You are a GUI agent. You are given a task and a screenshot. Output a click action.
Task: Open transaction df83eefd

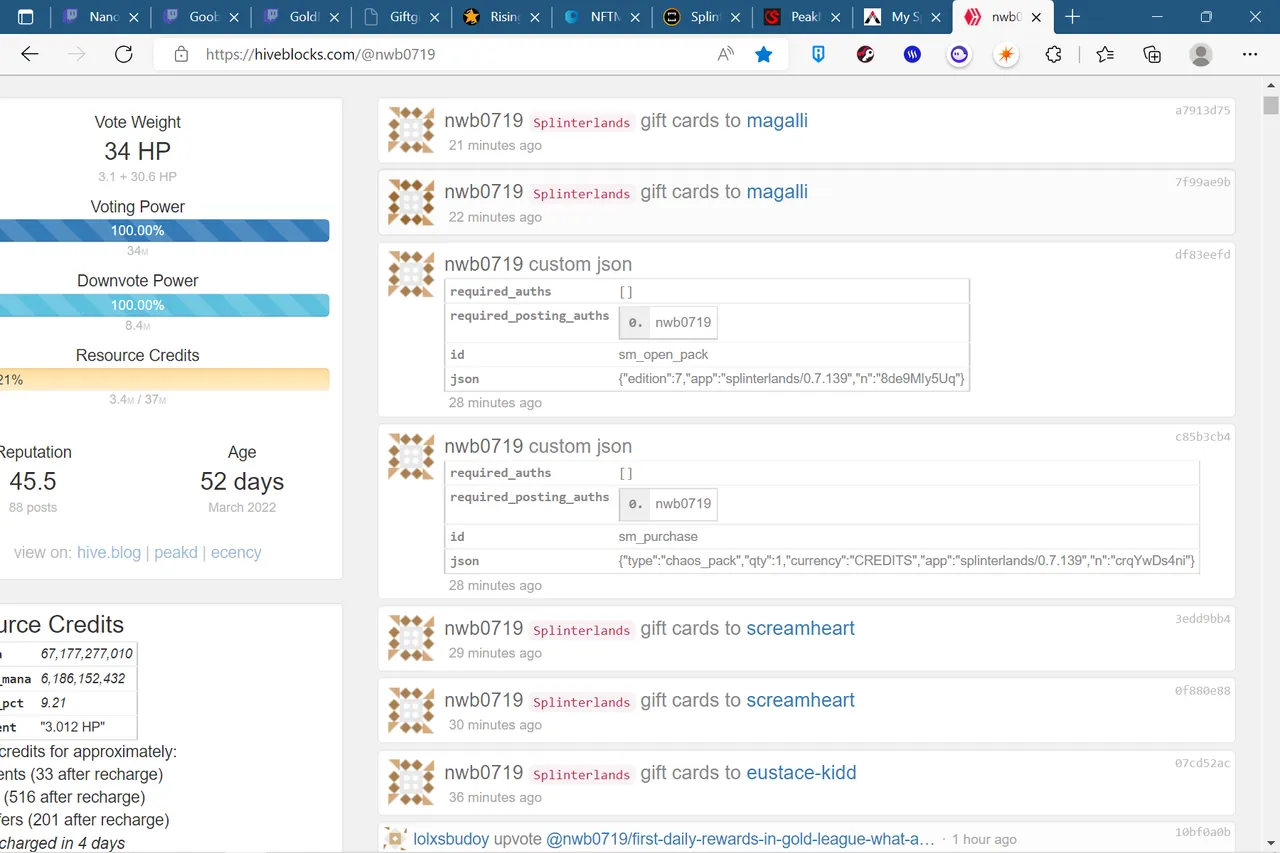pos(1203,254)
